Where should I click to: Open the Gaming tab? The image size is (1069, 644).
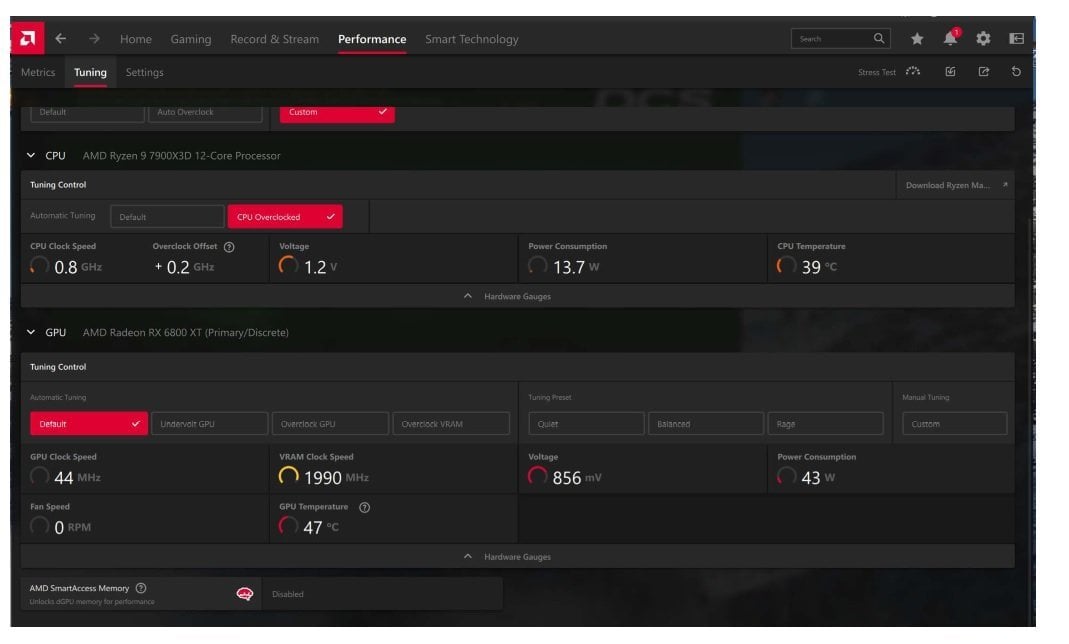[191, 39]
